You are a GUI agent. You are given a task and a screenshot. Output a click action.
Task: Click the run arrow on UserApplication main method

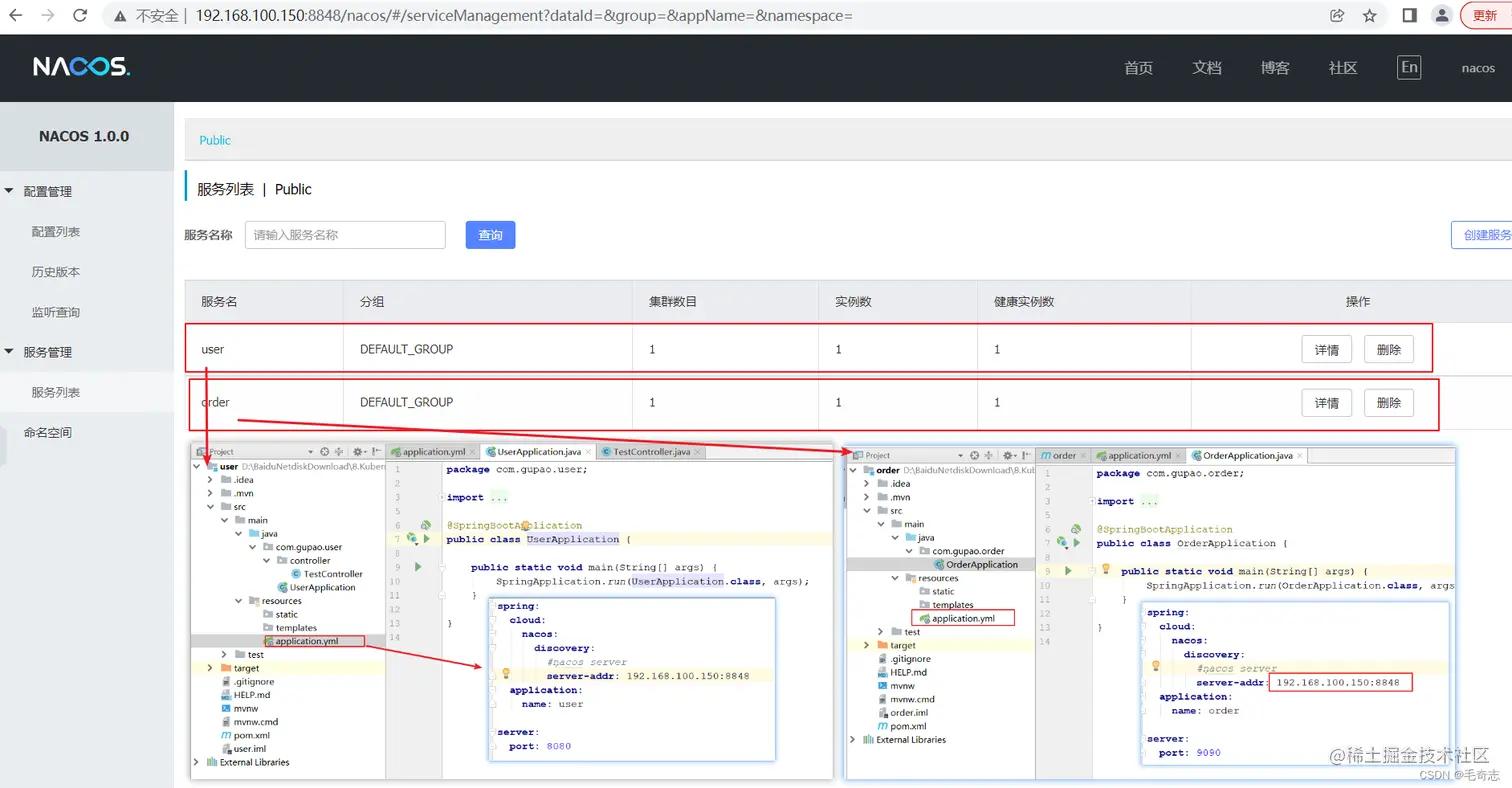coord(418,567)
